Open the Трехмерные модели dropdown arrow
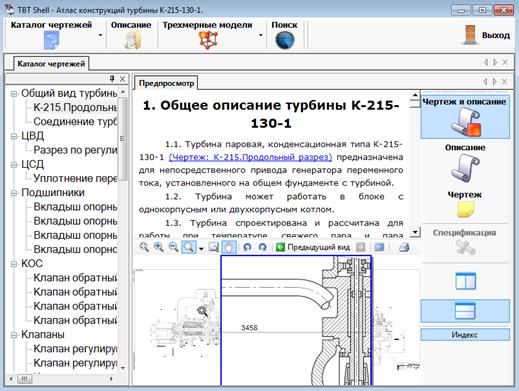 tap(260, 35)
